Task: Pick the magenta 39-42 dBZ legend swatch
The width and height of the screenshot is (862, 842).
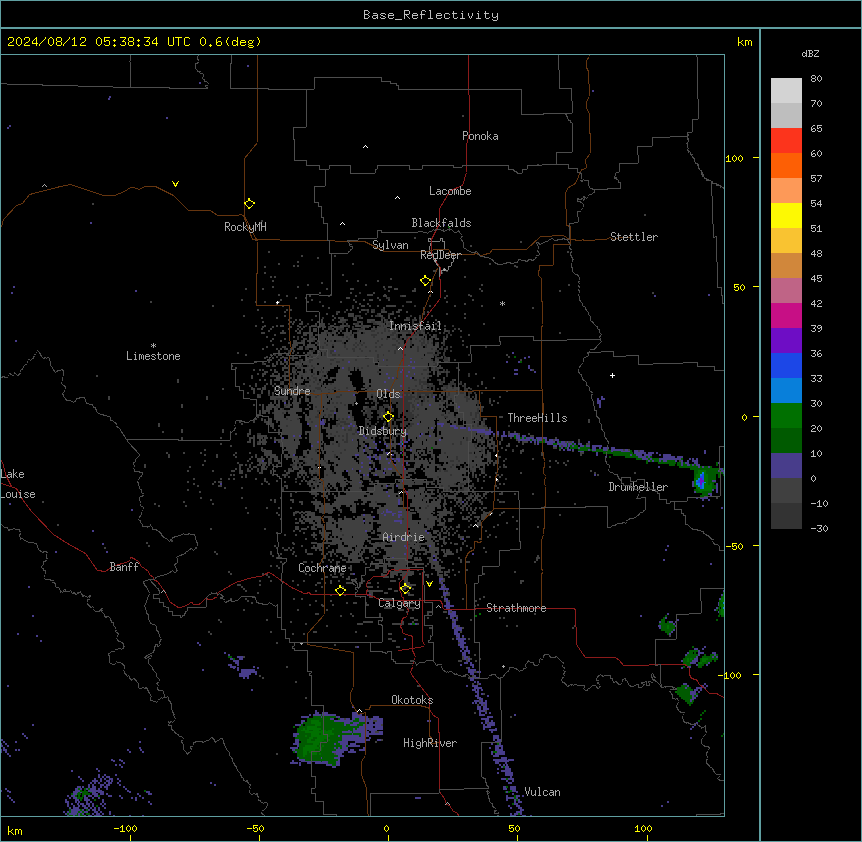Action: [x=786, y=315]
